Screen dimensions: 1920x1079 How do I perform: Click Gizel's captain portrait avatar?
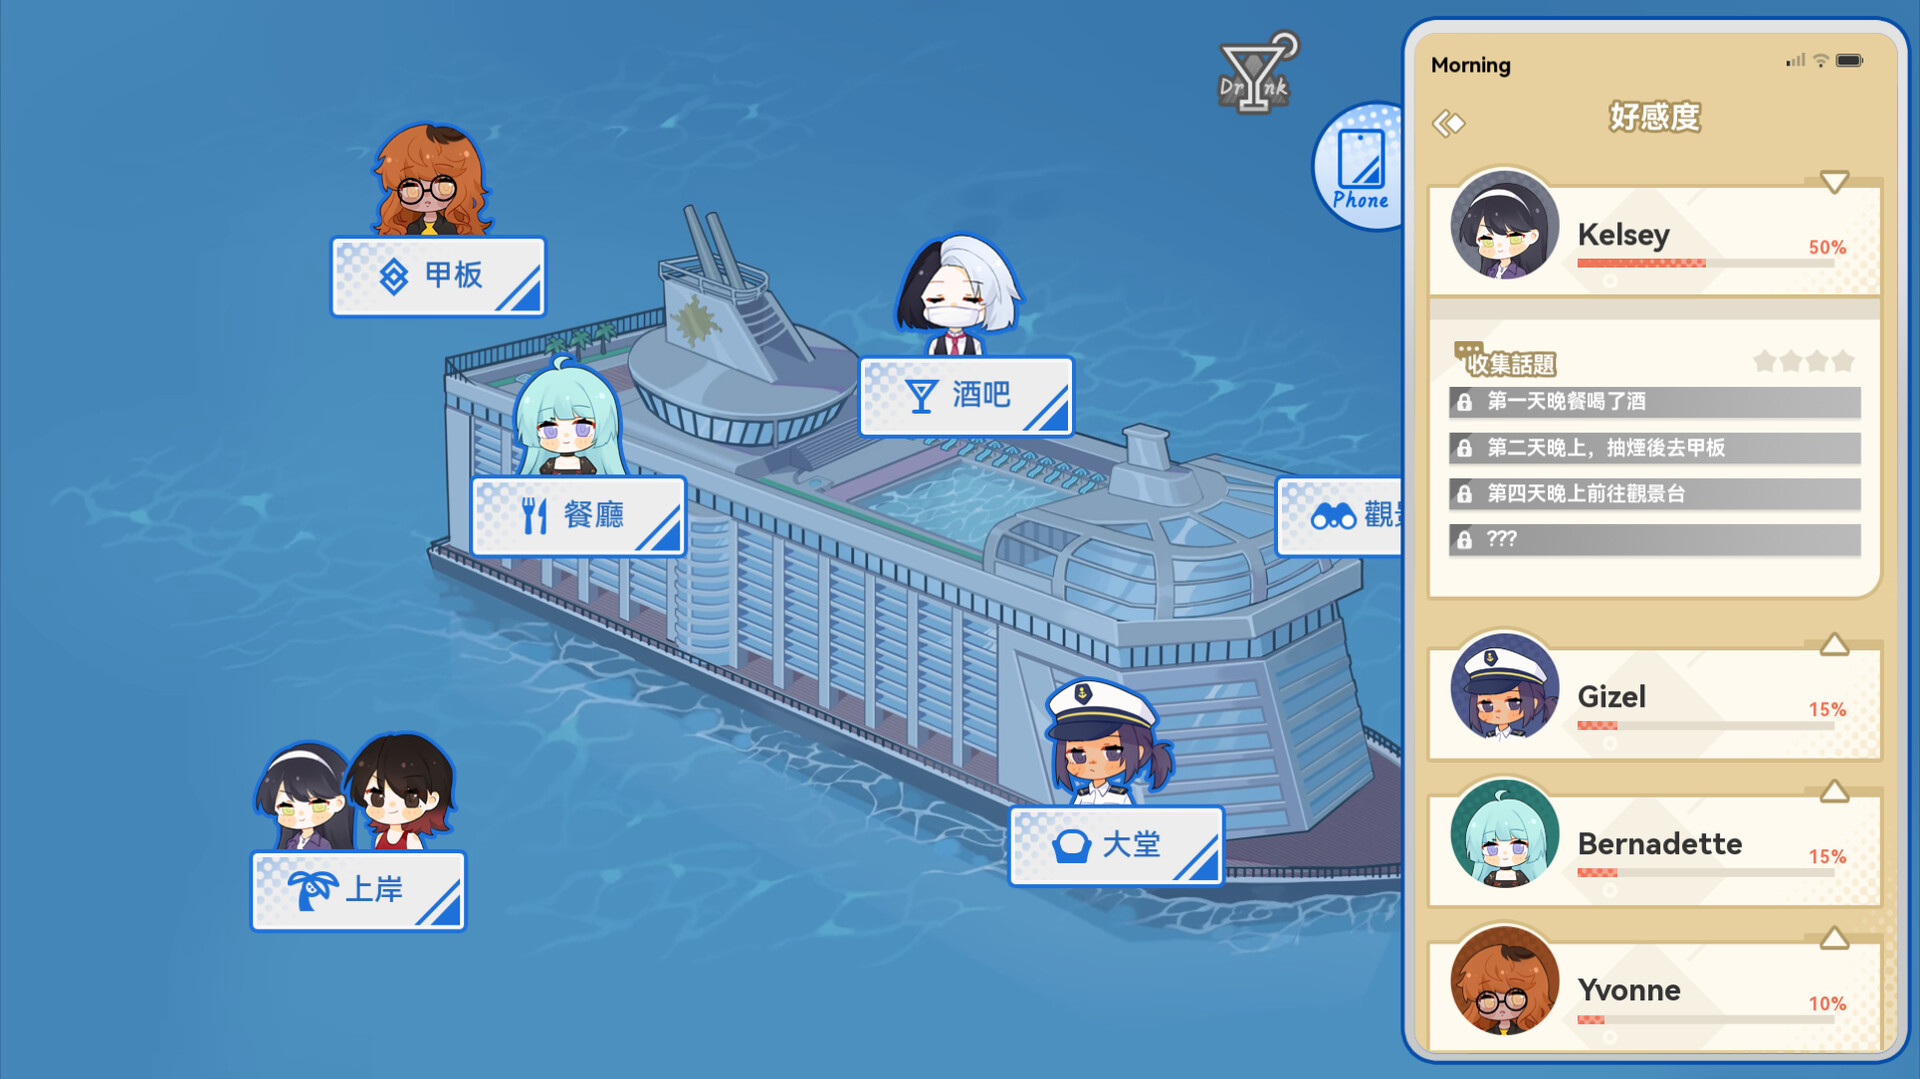coord(1504,687)
